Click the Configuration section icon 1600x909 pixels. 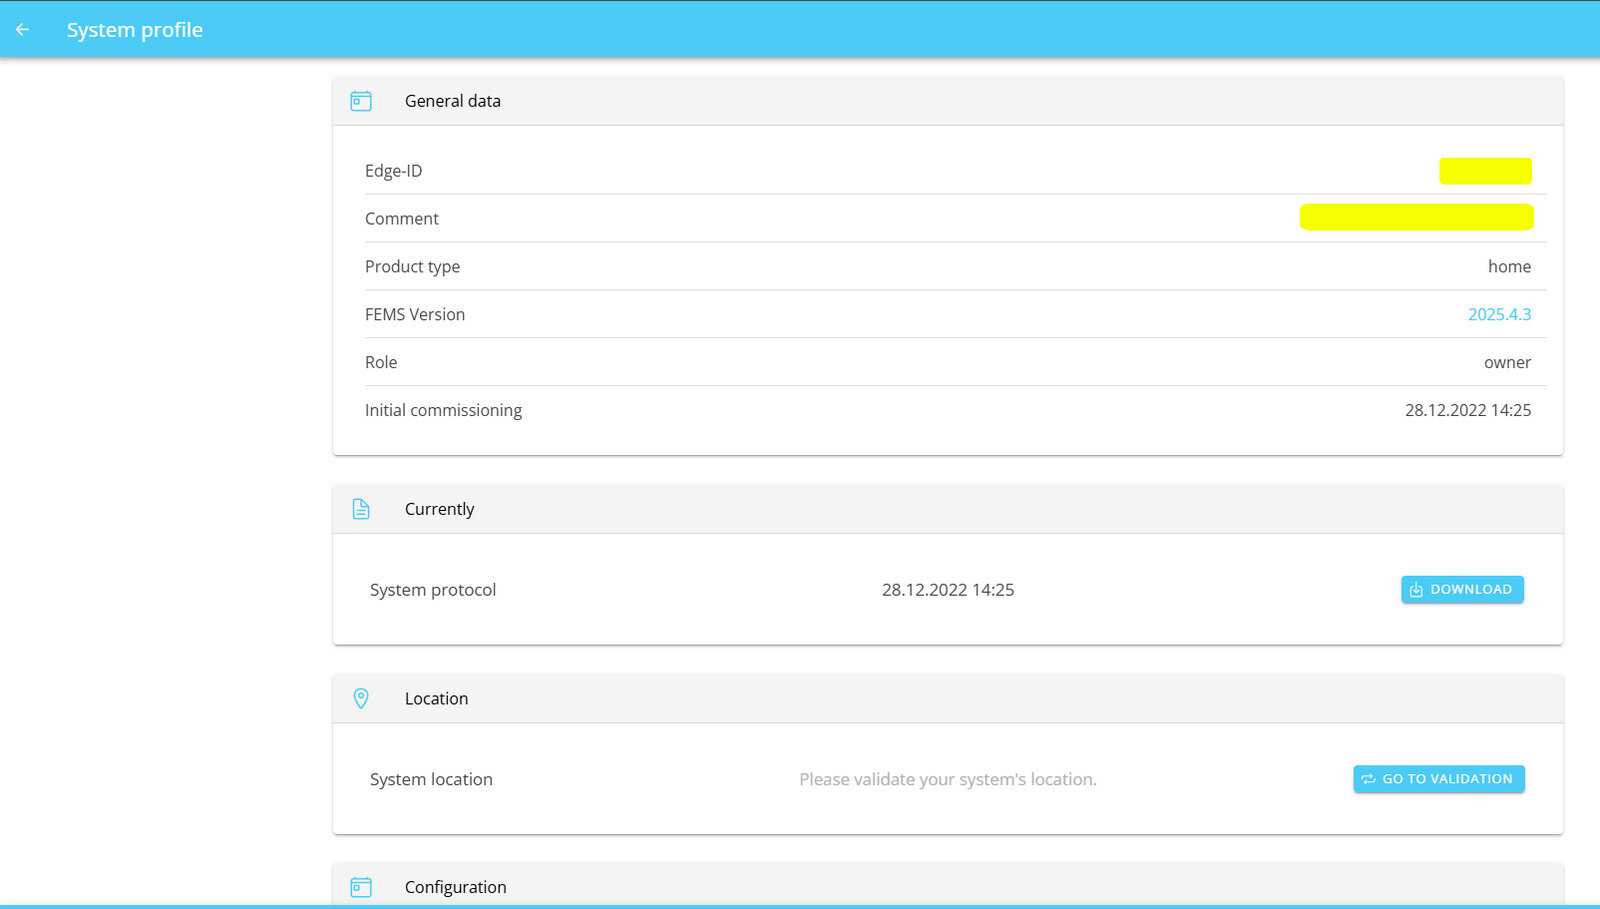pos(361,887)
